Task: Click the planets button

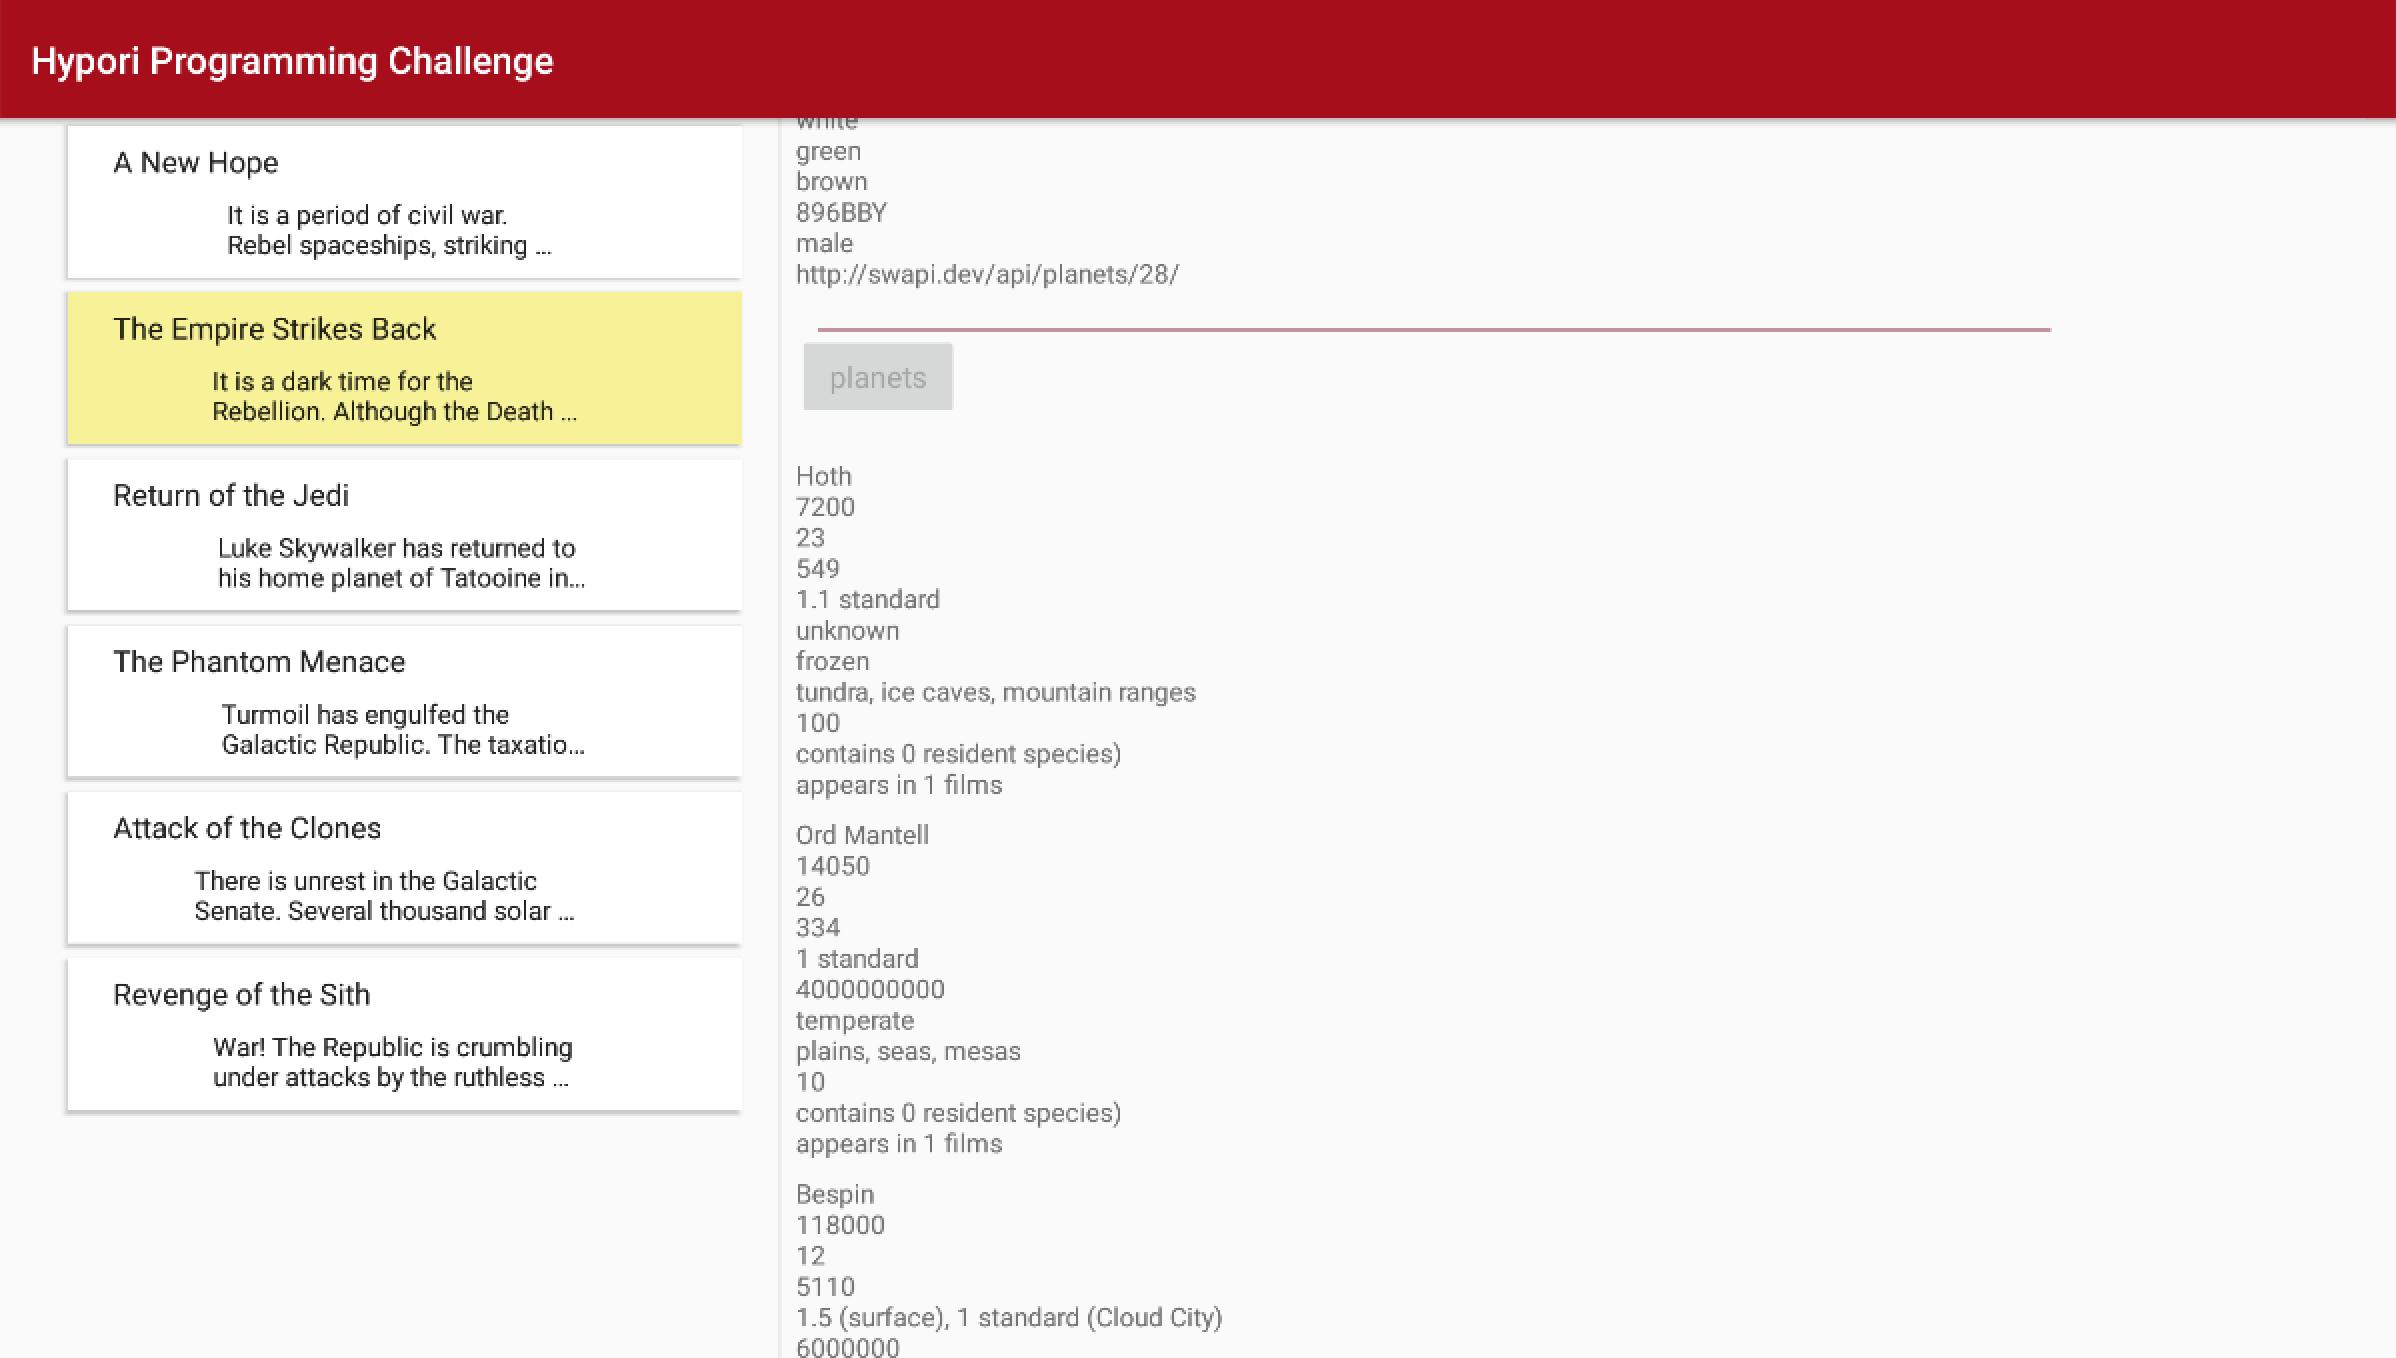Action: tap(878, 377)
